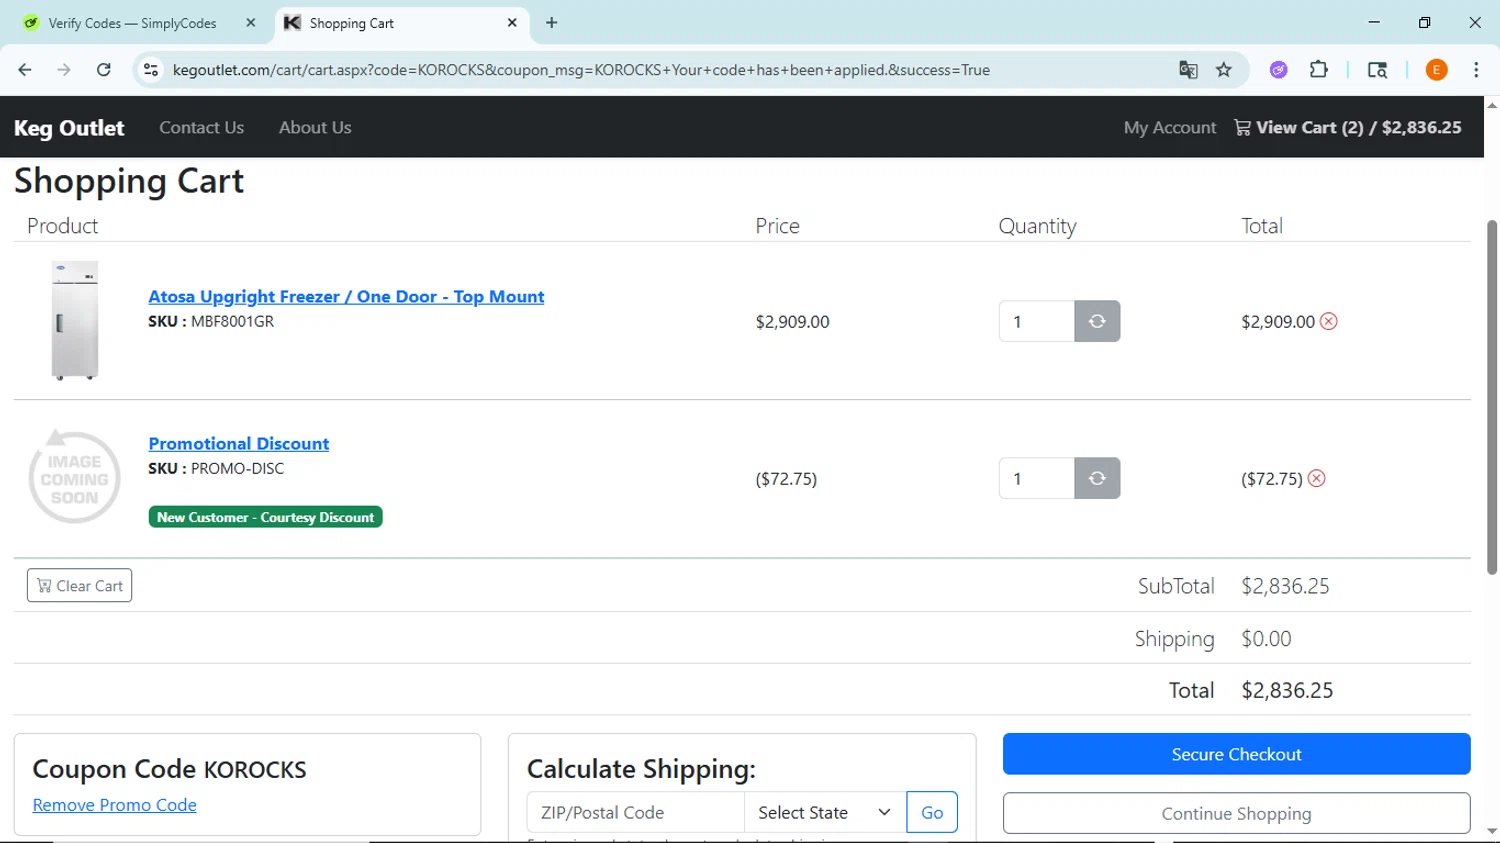Viewport: 1500px width, 843px height.
Task: Close the Shopping Cart tab
Action: click(x=512, y=22)
